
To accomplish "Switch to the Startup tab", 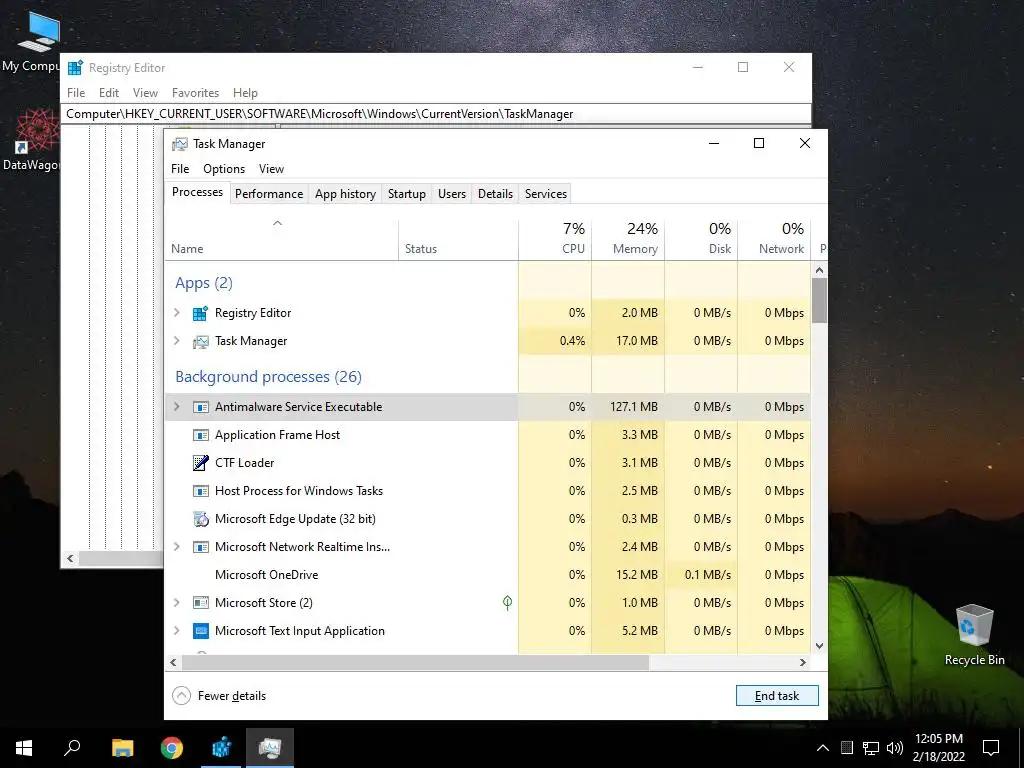I will tap(407, 194).
